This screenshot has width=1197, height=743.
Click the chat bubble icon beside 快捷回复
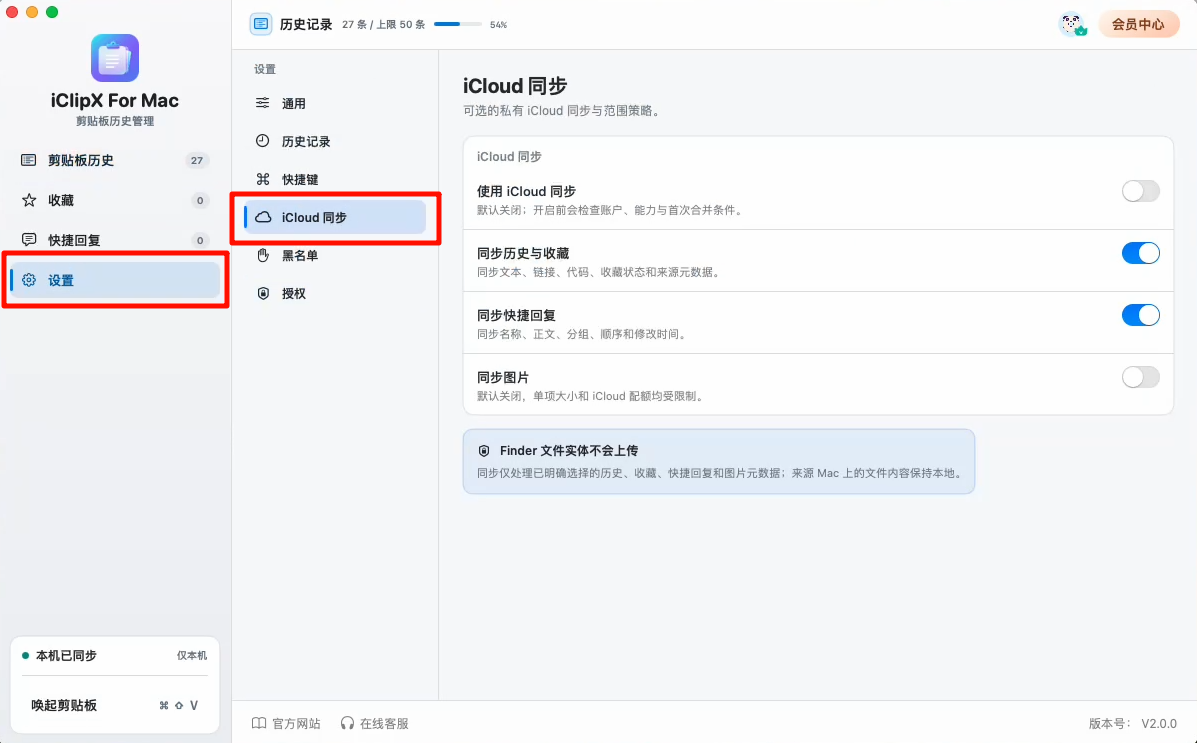(29, 240)
